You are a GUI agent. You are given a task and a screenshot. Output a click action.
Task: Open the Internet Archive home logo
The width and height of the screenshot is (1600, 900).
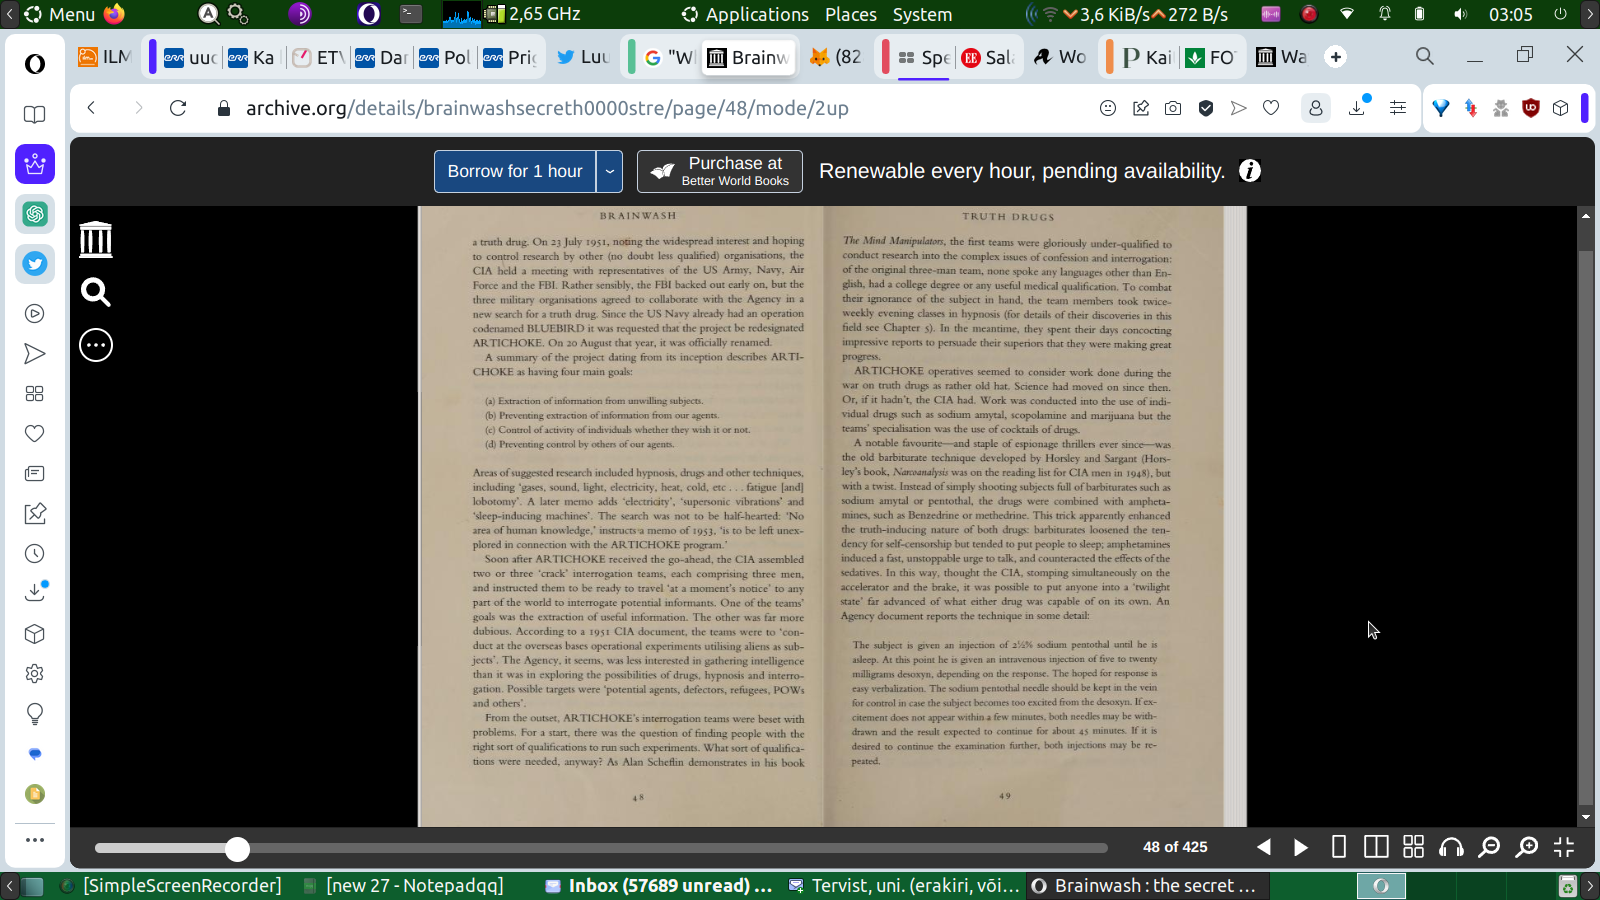tap(96, 240)
